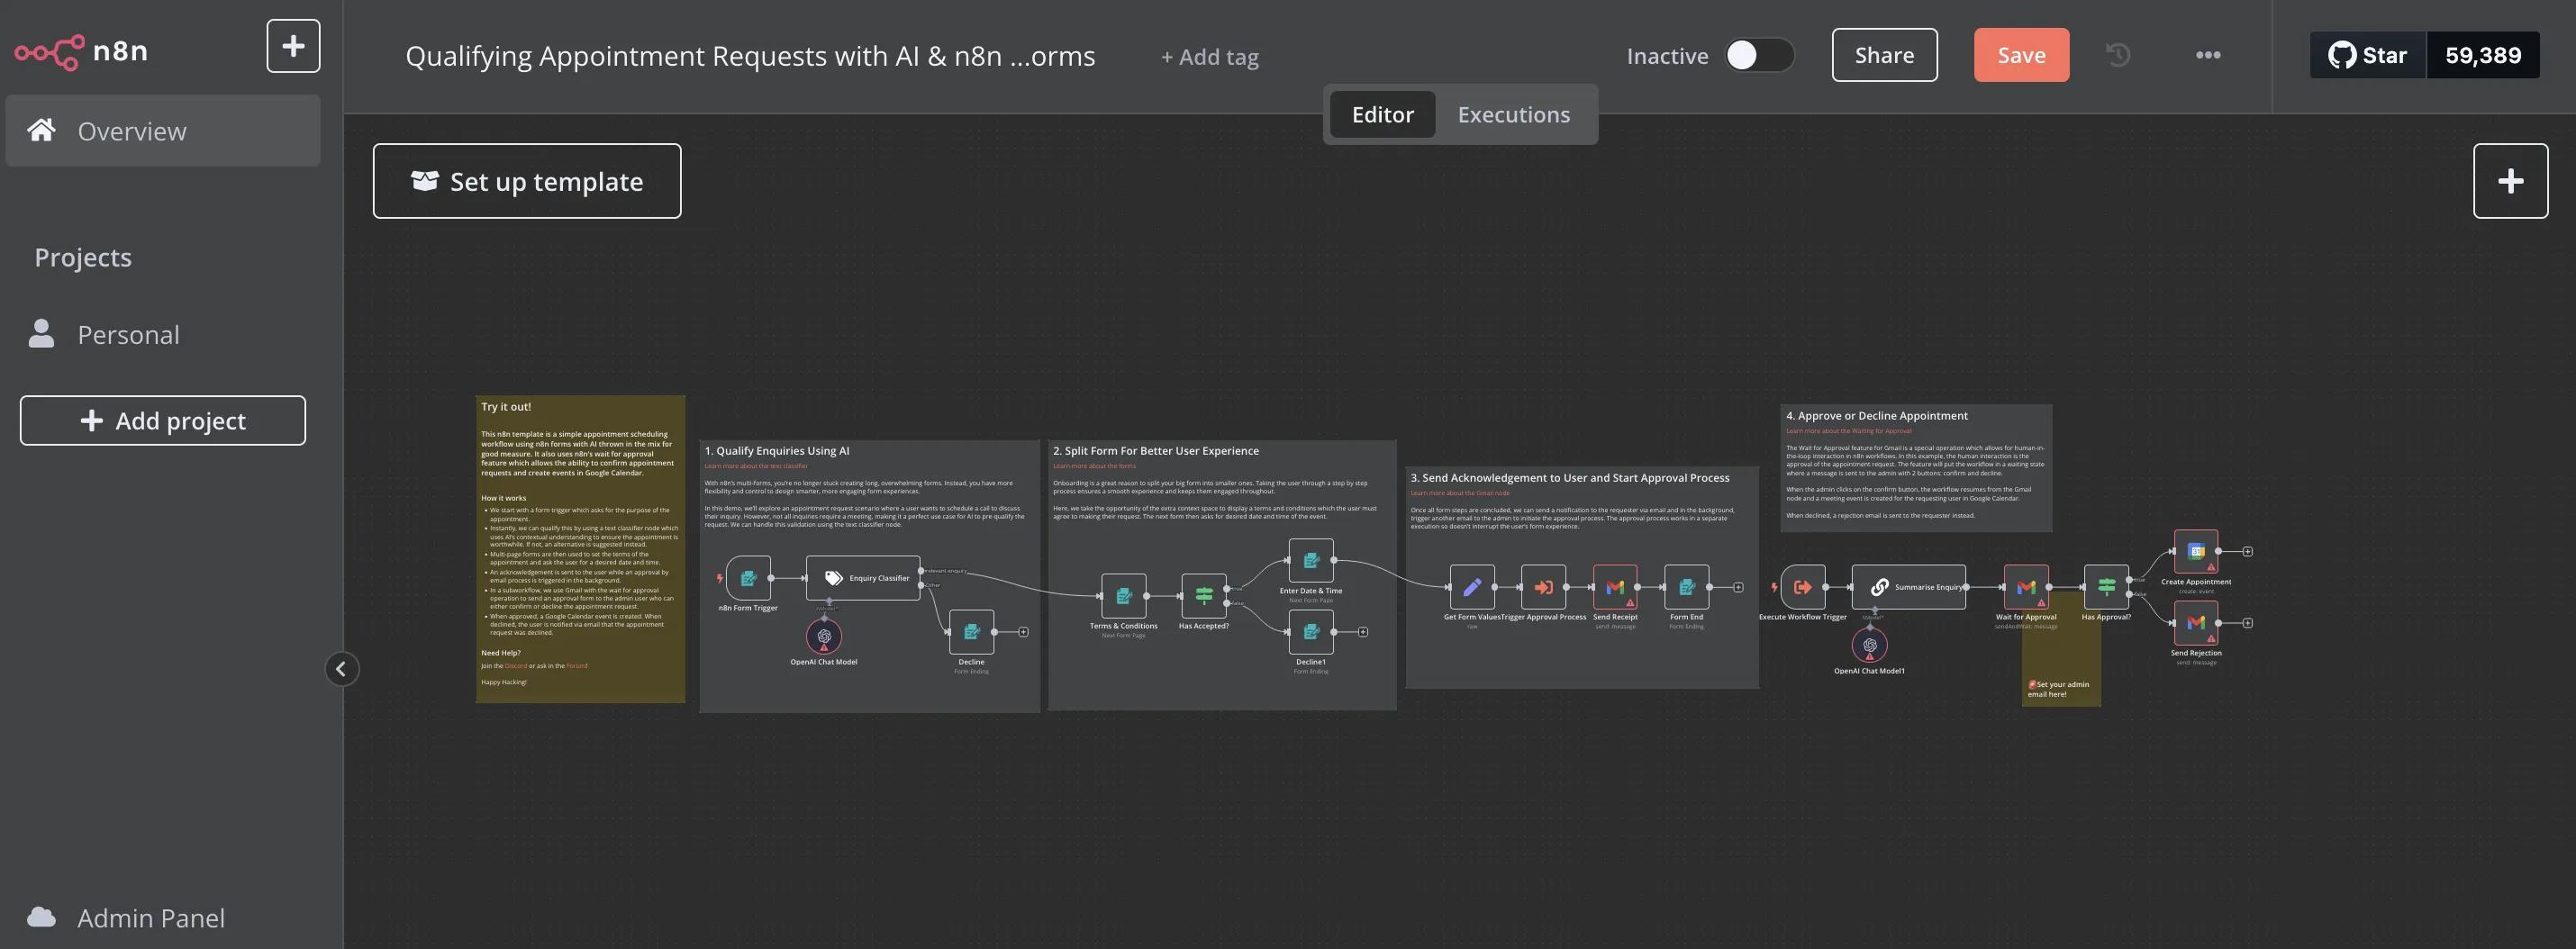
Task: Switch to the Editor tab
Action: (x=1382, y=115)
